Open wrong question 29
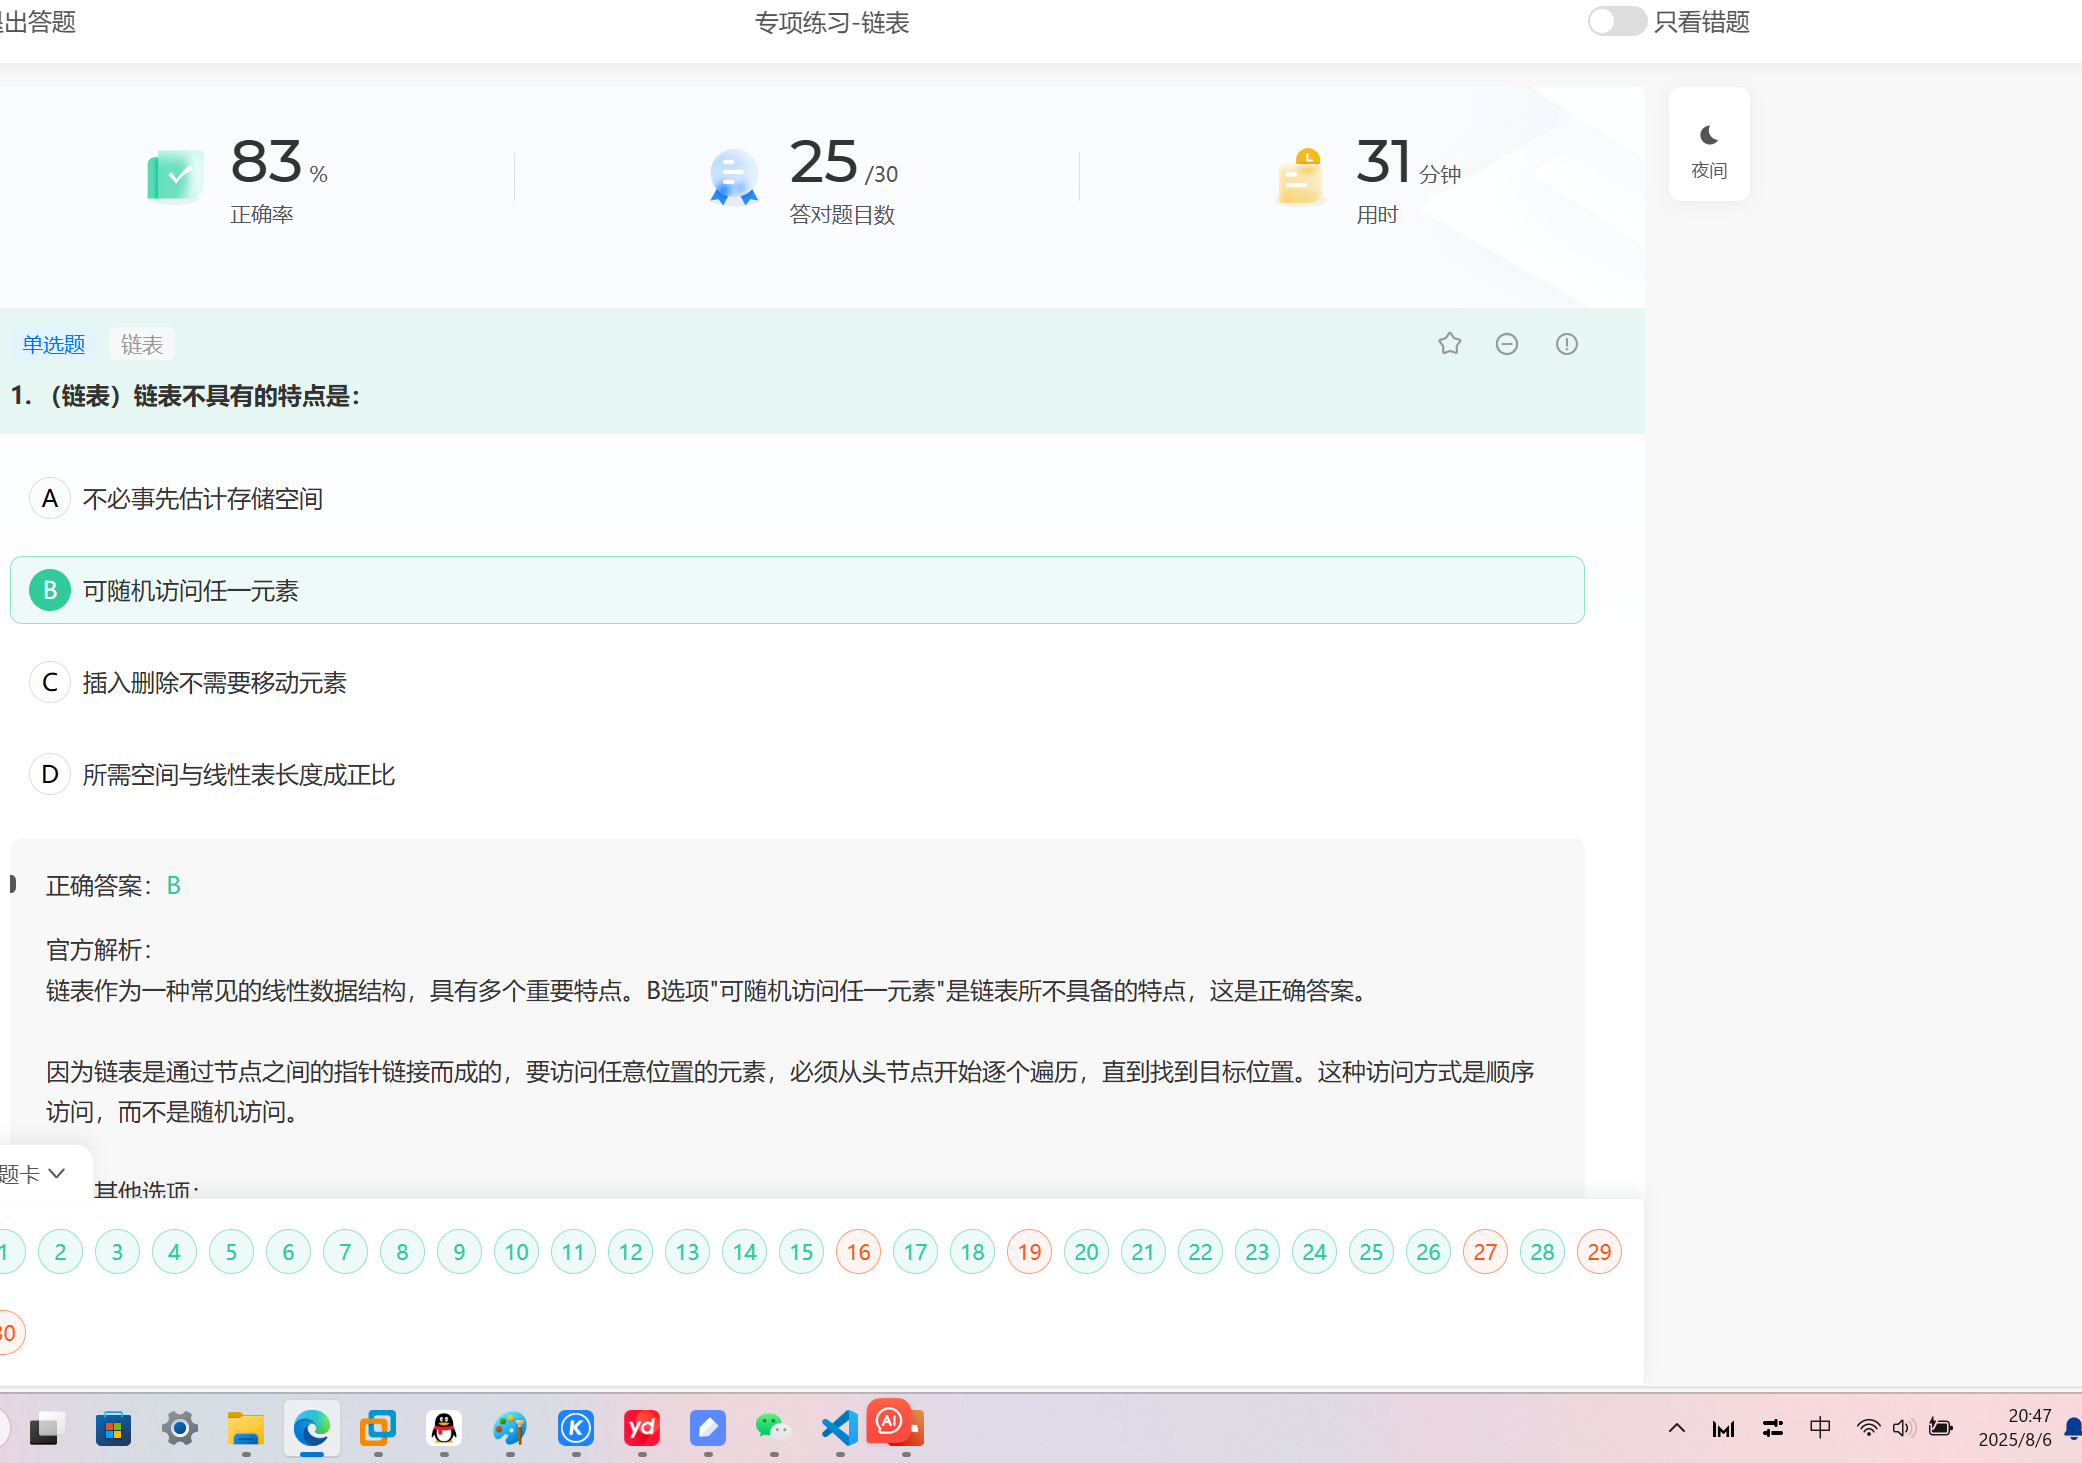 click(x=1599, y=1252)
